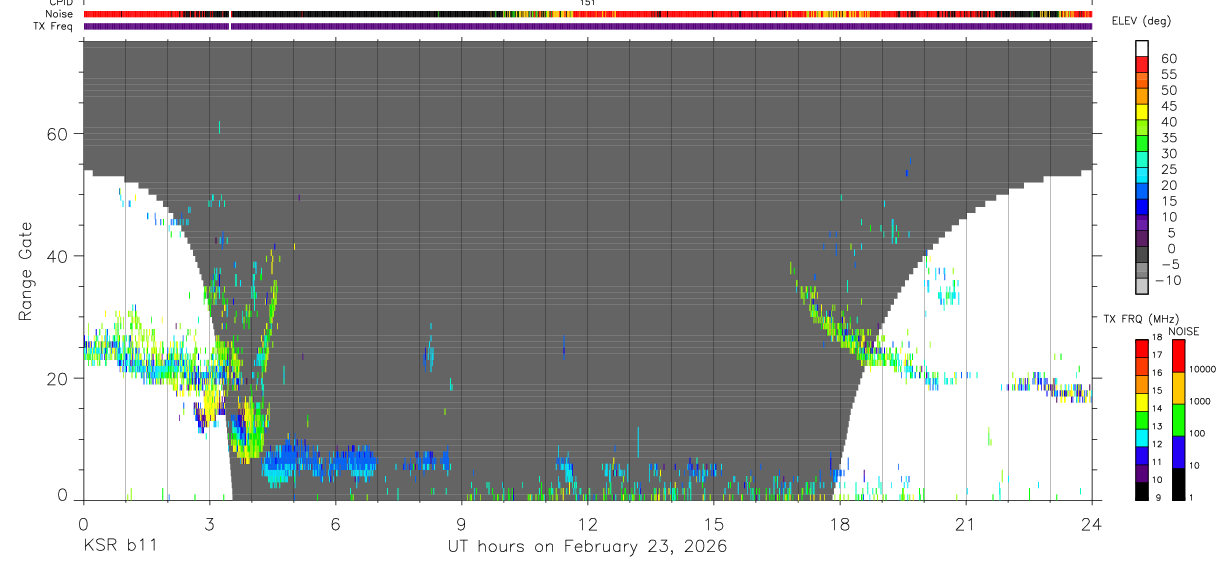Image resolution: width=1228 pixels, height=567 pixels.
Task: Click the x-axis tick label '21'
Action: pyautogui.click(x=965, y=523)
